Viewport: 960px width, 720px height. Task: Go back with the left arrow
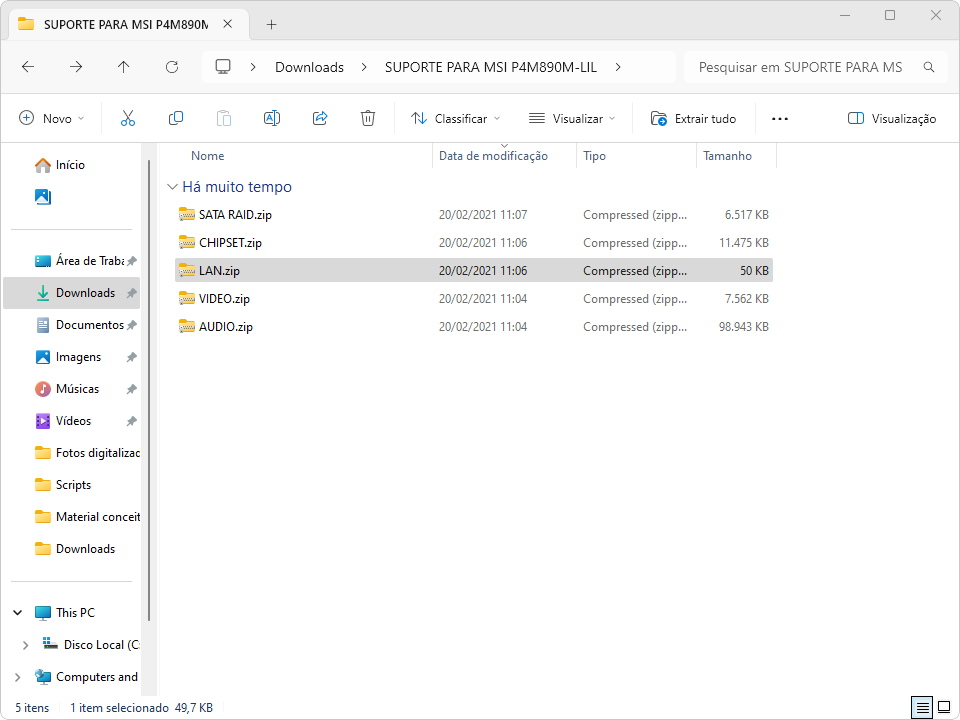pyautogui.click(x=28, y=67)
